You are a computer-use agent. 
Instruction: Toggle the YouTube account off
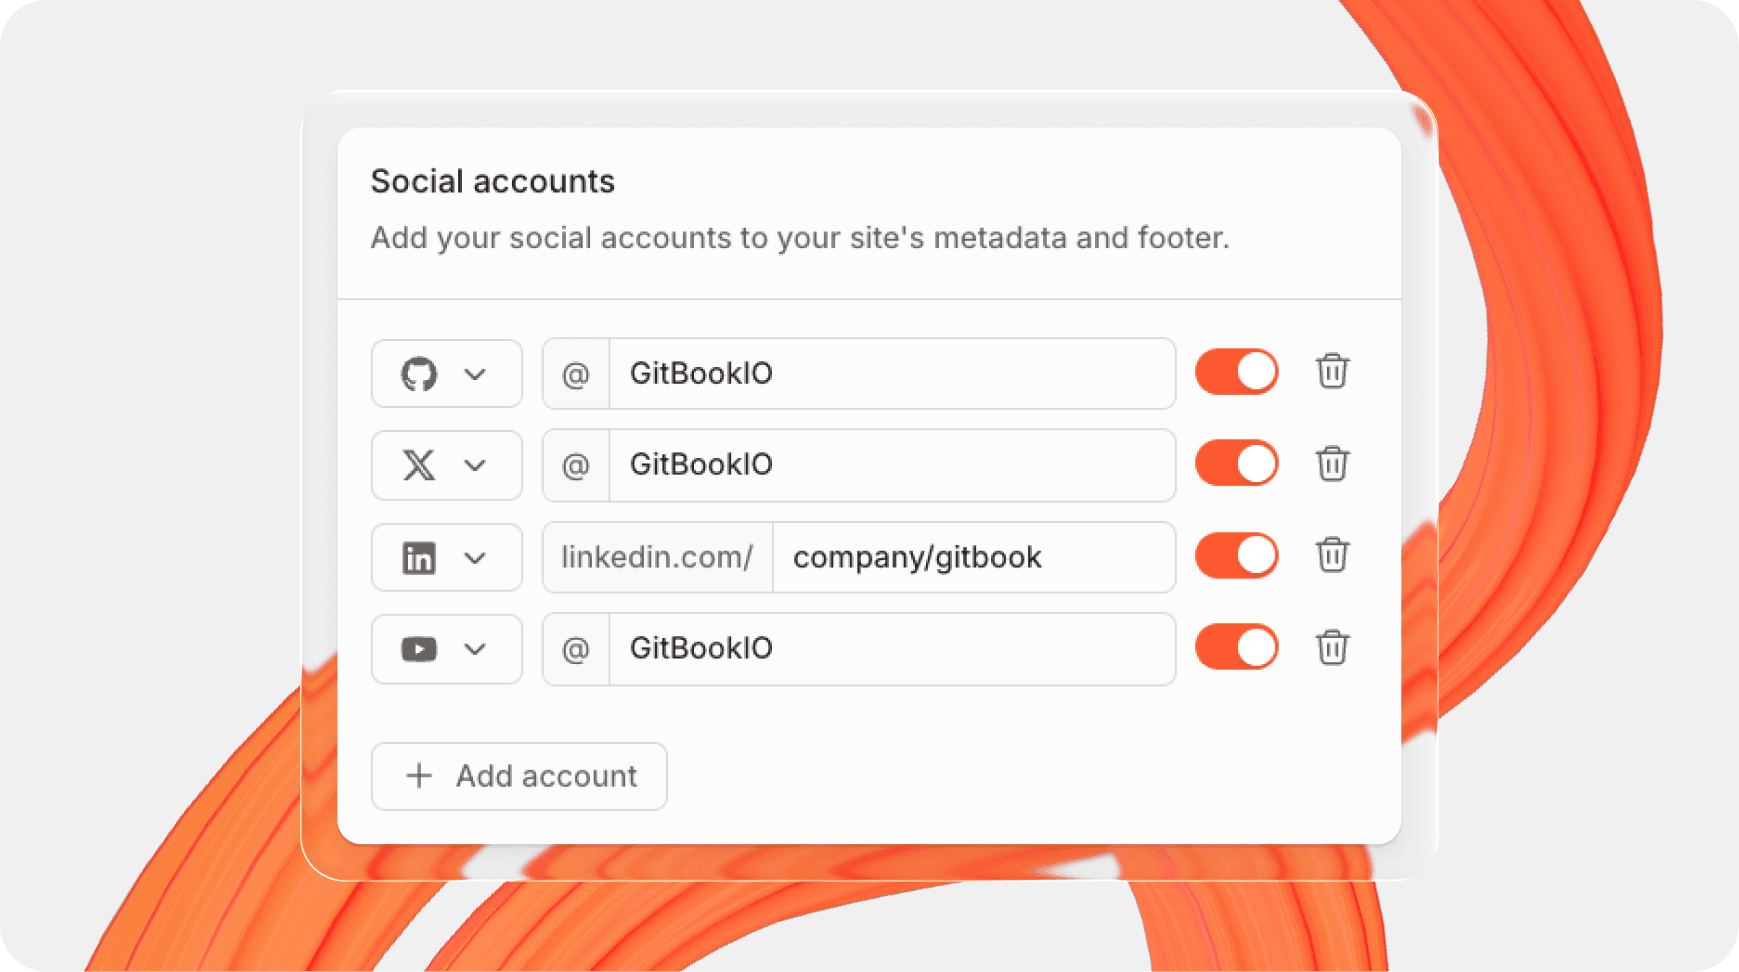(x=1236, y=647)
